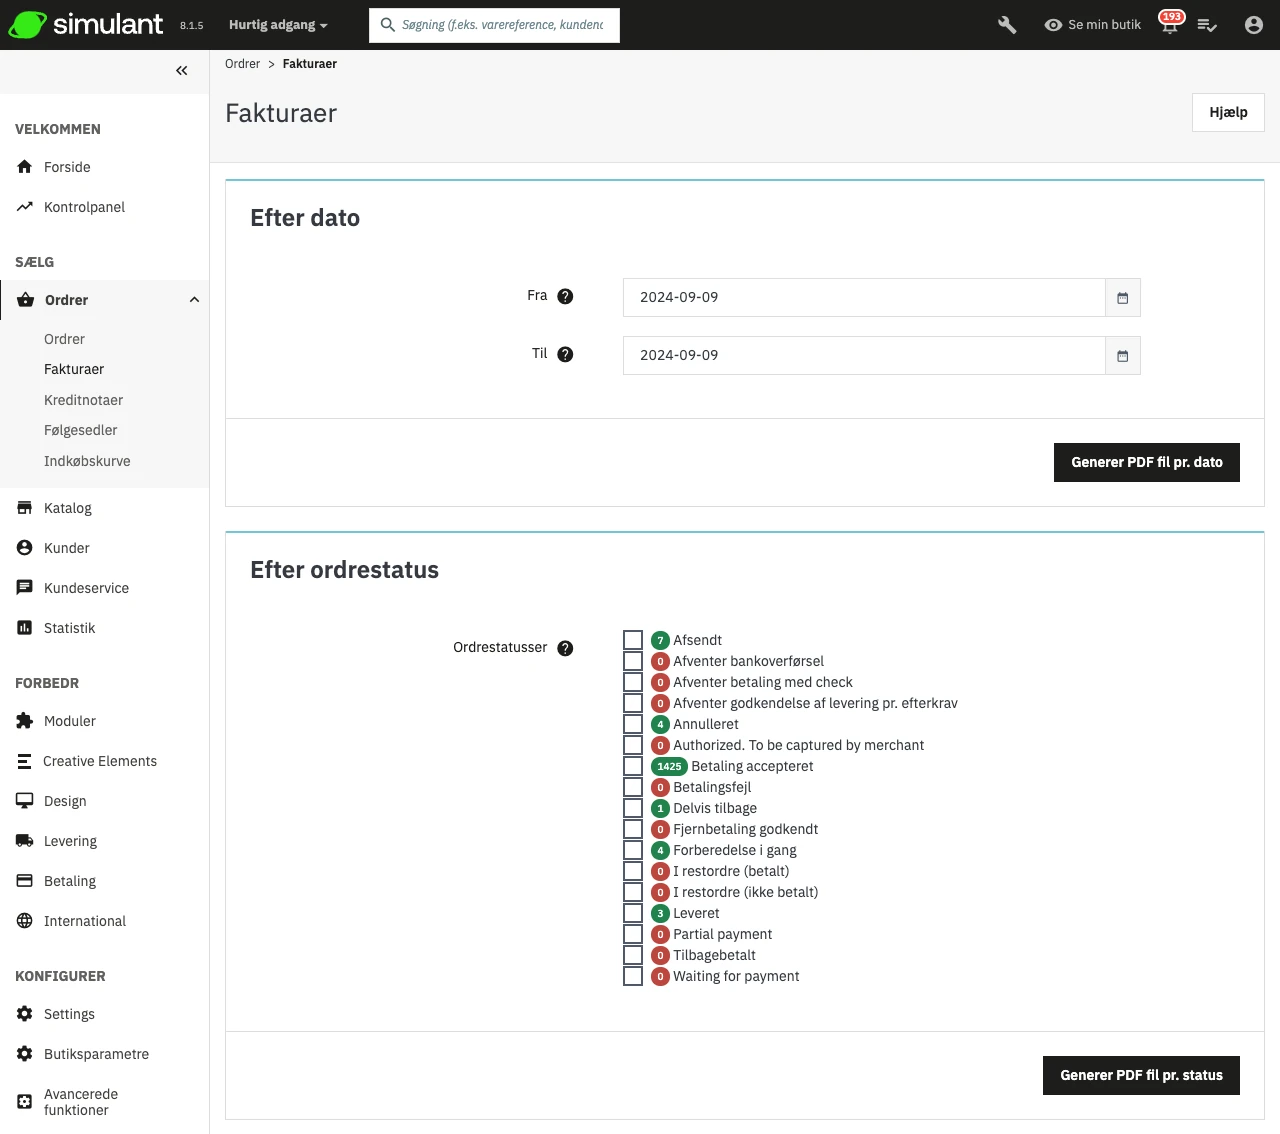Click Generer PDF fil pr. dato button
Screen dimensions: 1280x1134
click(1146, 462)
